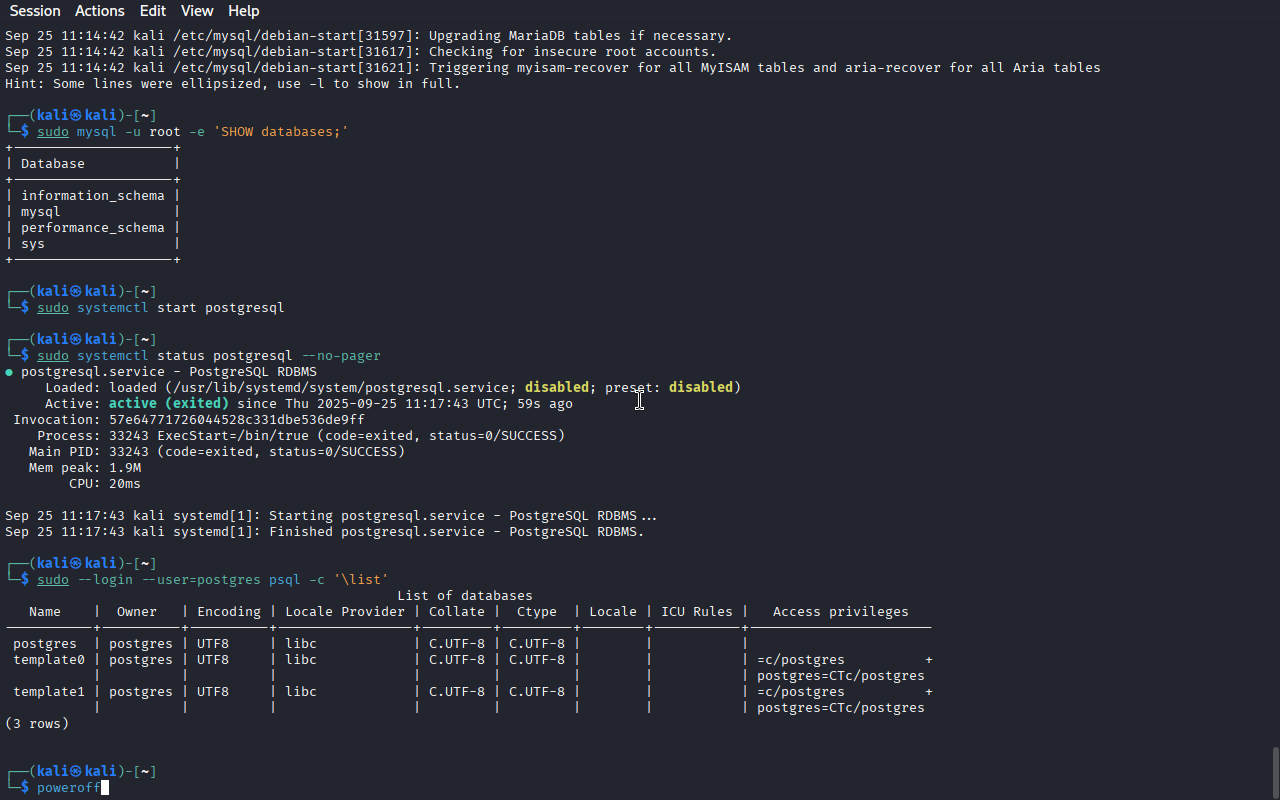Open the Actions menu
The width and height of the screenshot is (1280, 800).
click(100, 11)
